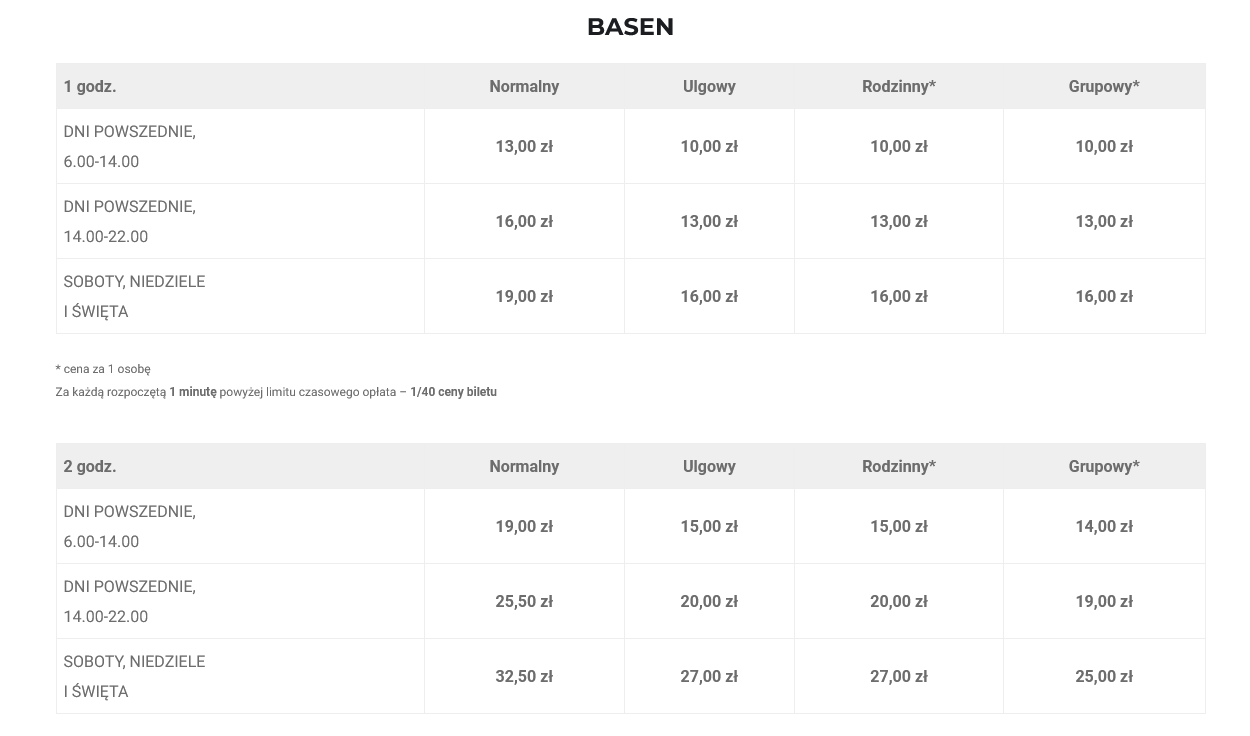This screenshot has width=1250, height=736.
Task: Click the '1/40 ceny biletu' bold text
Action: [x=453, y=392]
